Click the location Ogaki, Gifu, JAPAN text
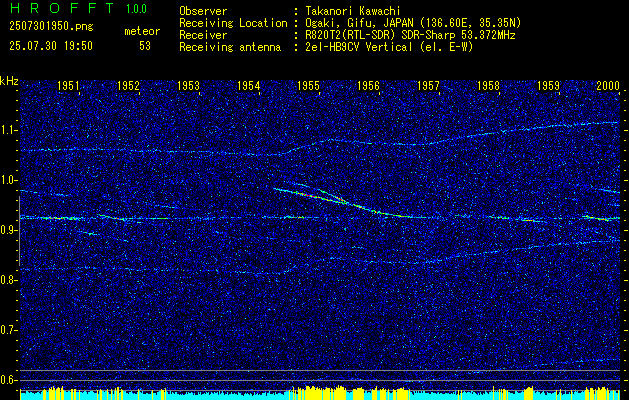The width and height of the screenshot is (629, 400). pyautogui.click(x=413, y=23)
